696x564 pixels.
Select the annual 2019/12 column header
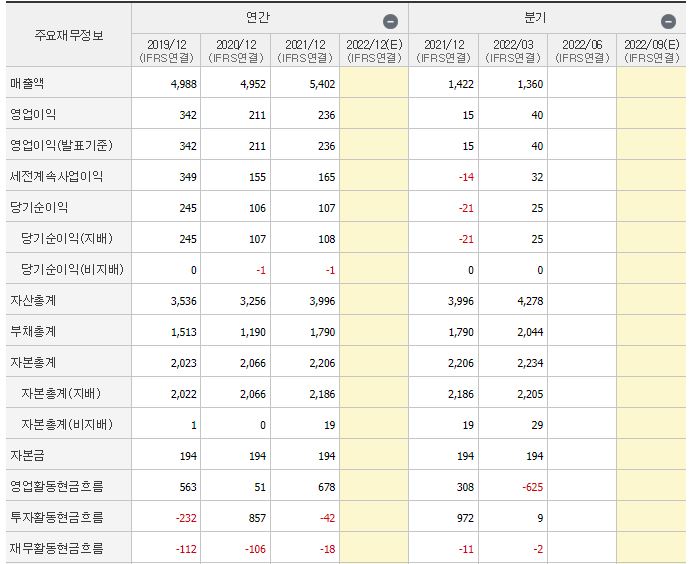(166, 51)
